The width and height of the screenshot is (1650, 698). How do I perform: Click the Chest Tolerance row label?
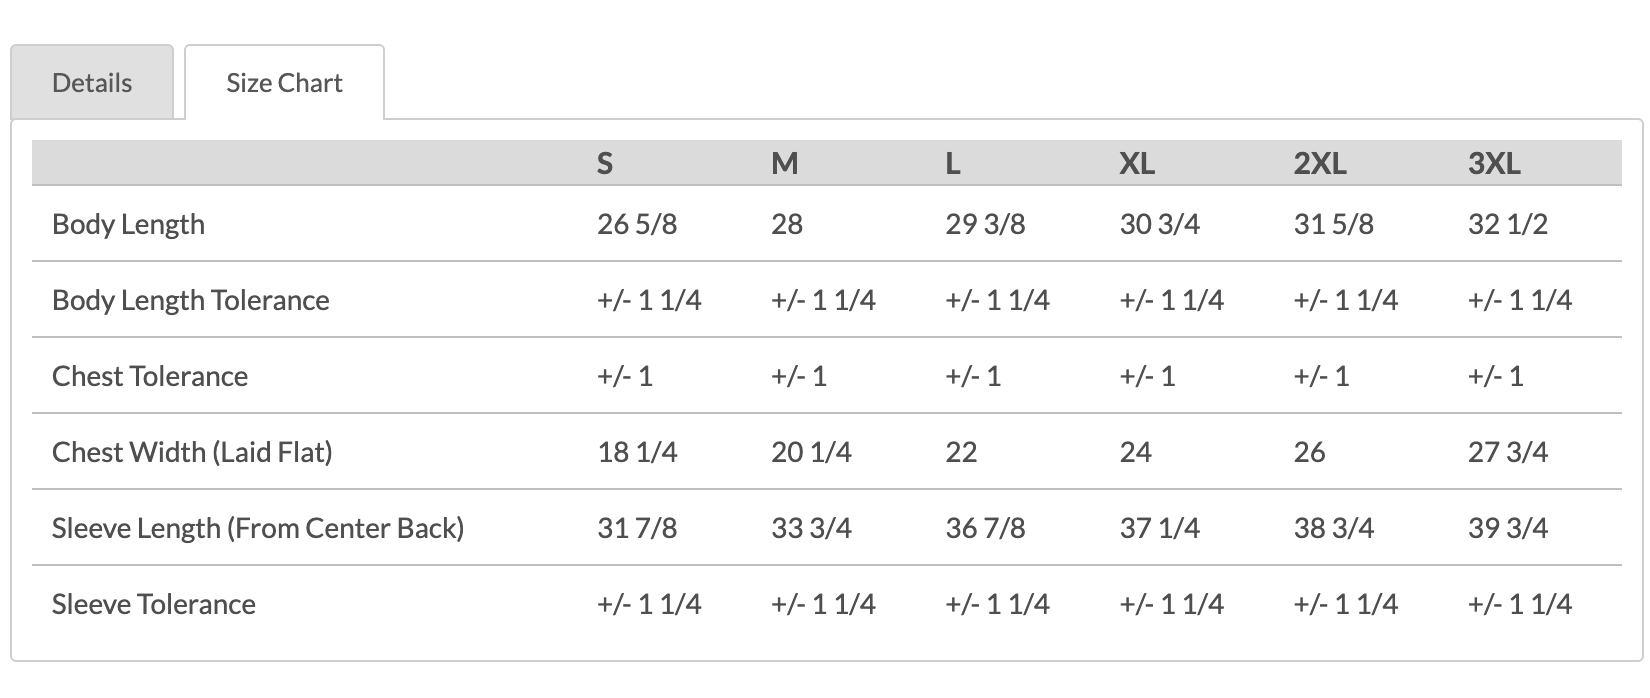tap(150, 376)
